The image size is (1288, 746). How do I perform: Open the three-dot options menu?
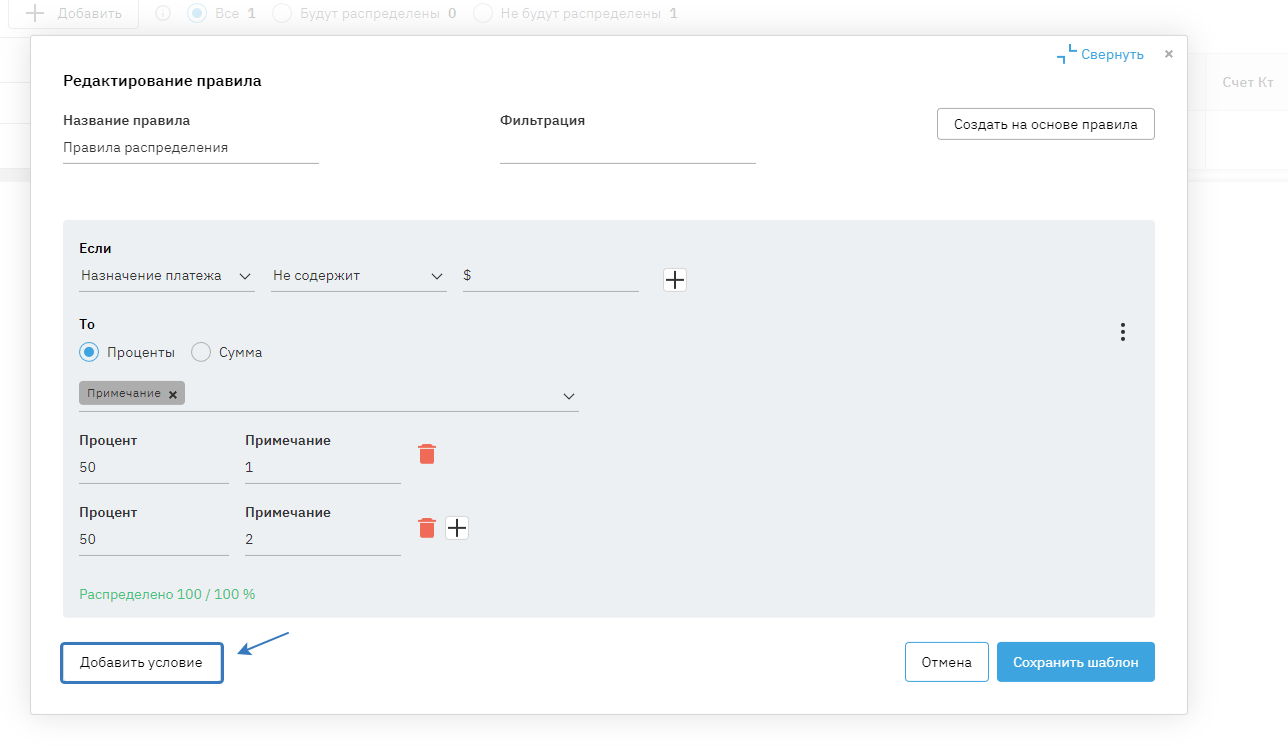click(1123, 332)
